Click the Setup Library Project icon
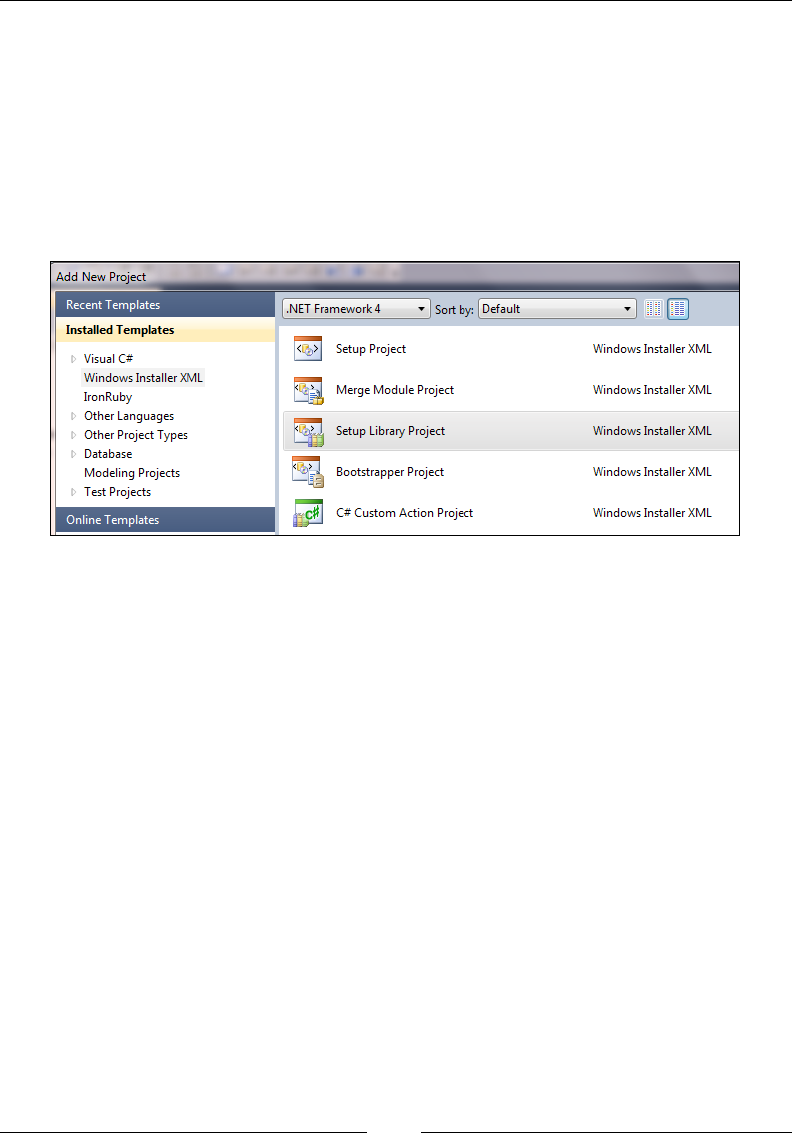792x1142 pixels. [x=308, y=431]
